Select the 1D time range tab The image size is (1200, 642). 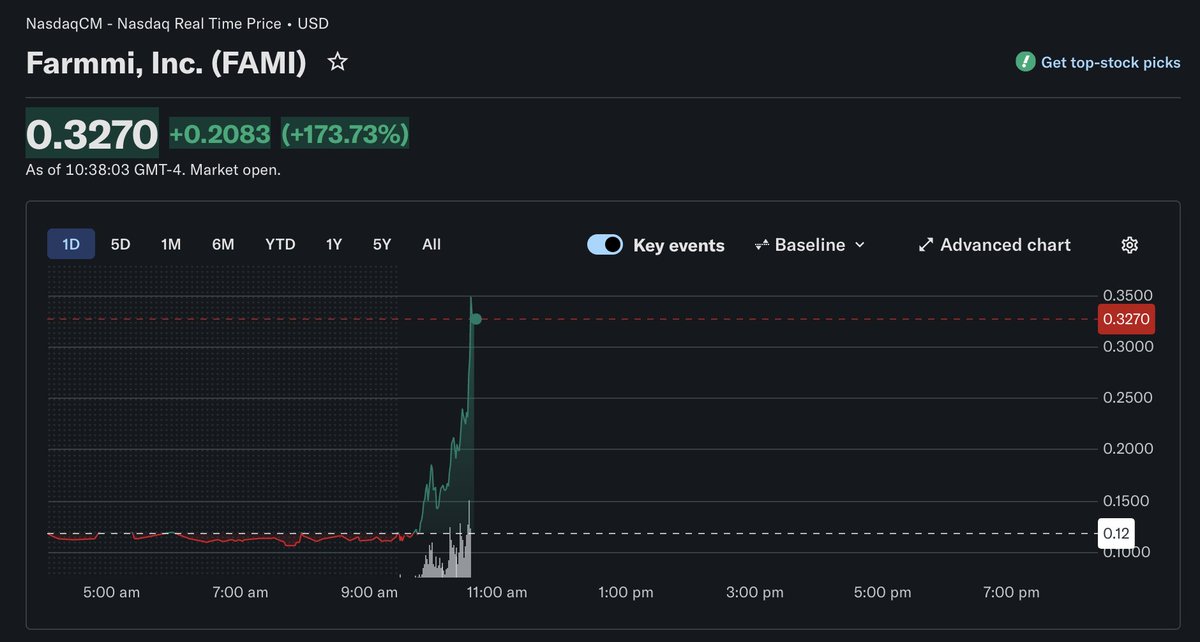71,244
